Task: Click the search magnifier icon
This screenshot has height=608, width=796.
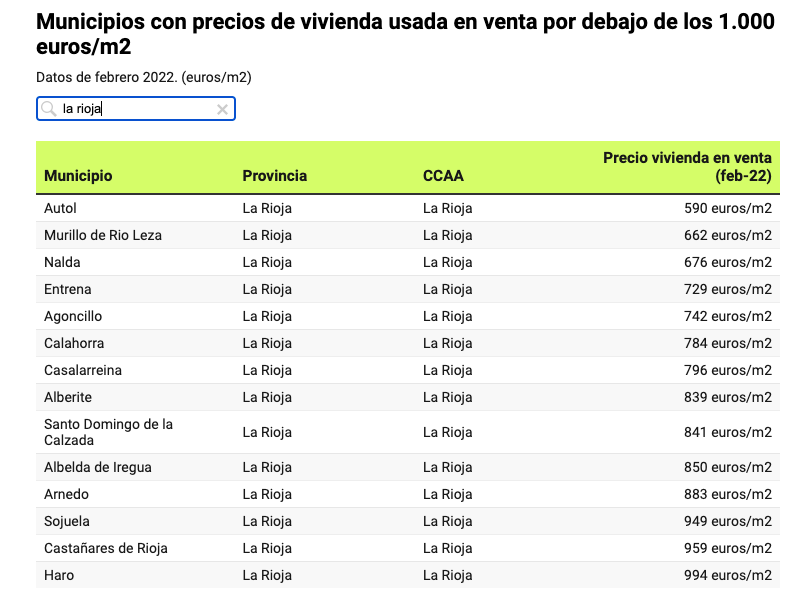Action: (x=48, y=109)
